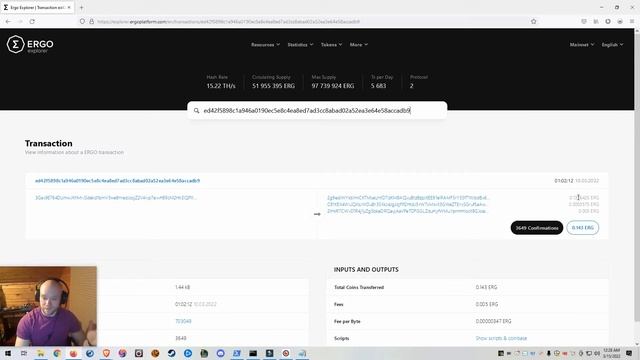The width and height of the screenshot is (640, 360).
Task: Open a new browser tab
Action: [x=81, y=7]
